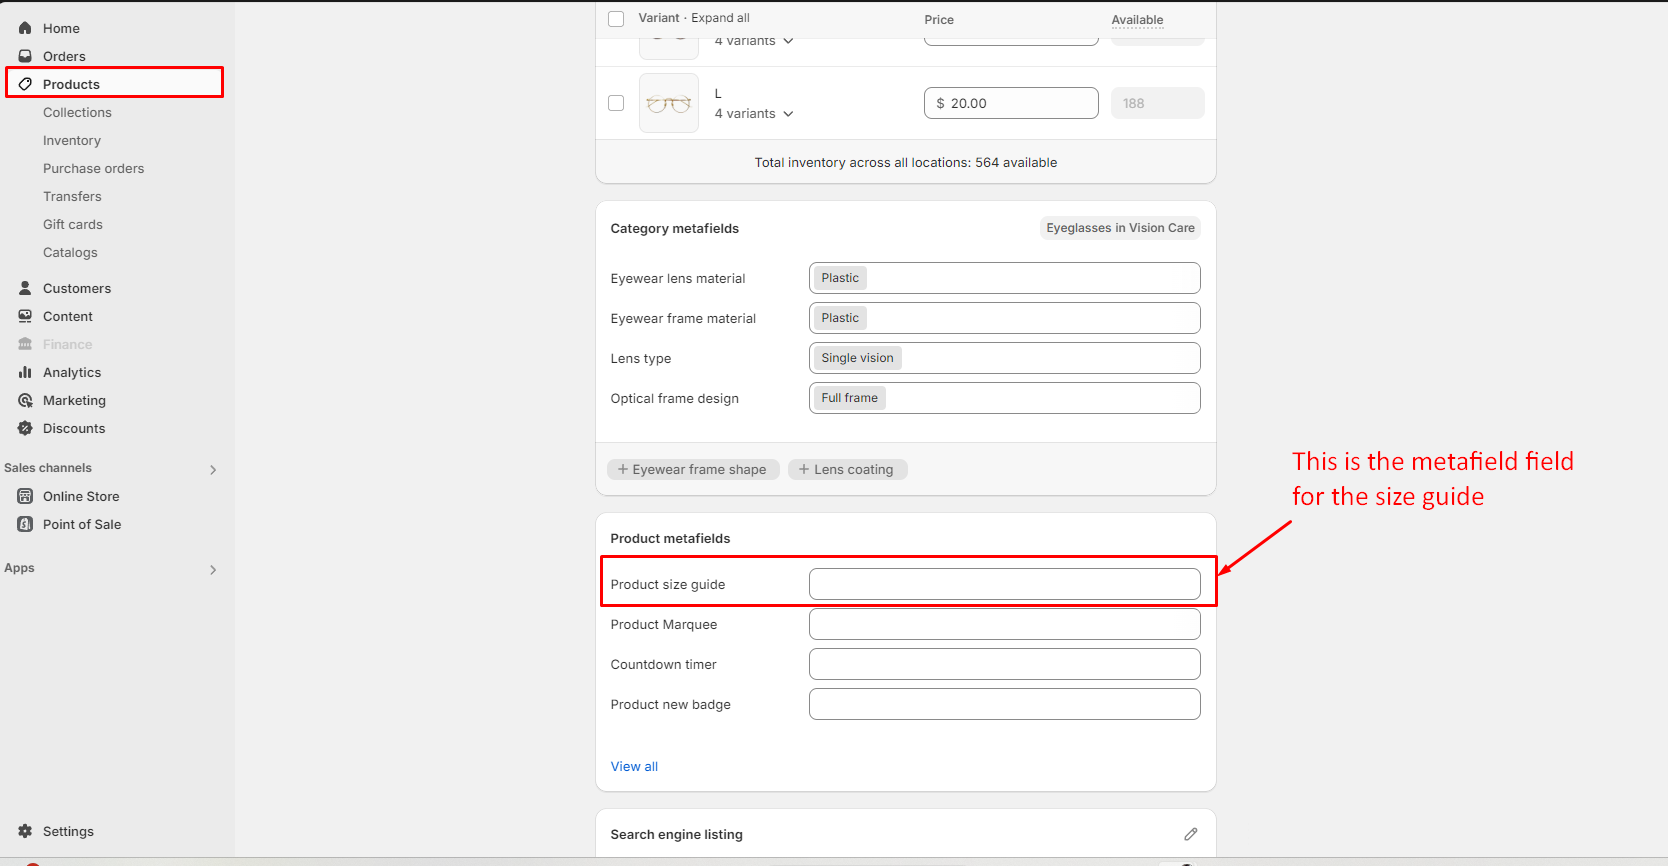Open Collections in the Products submenu

(x=77, y=112)
